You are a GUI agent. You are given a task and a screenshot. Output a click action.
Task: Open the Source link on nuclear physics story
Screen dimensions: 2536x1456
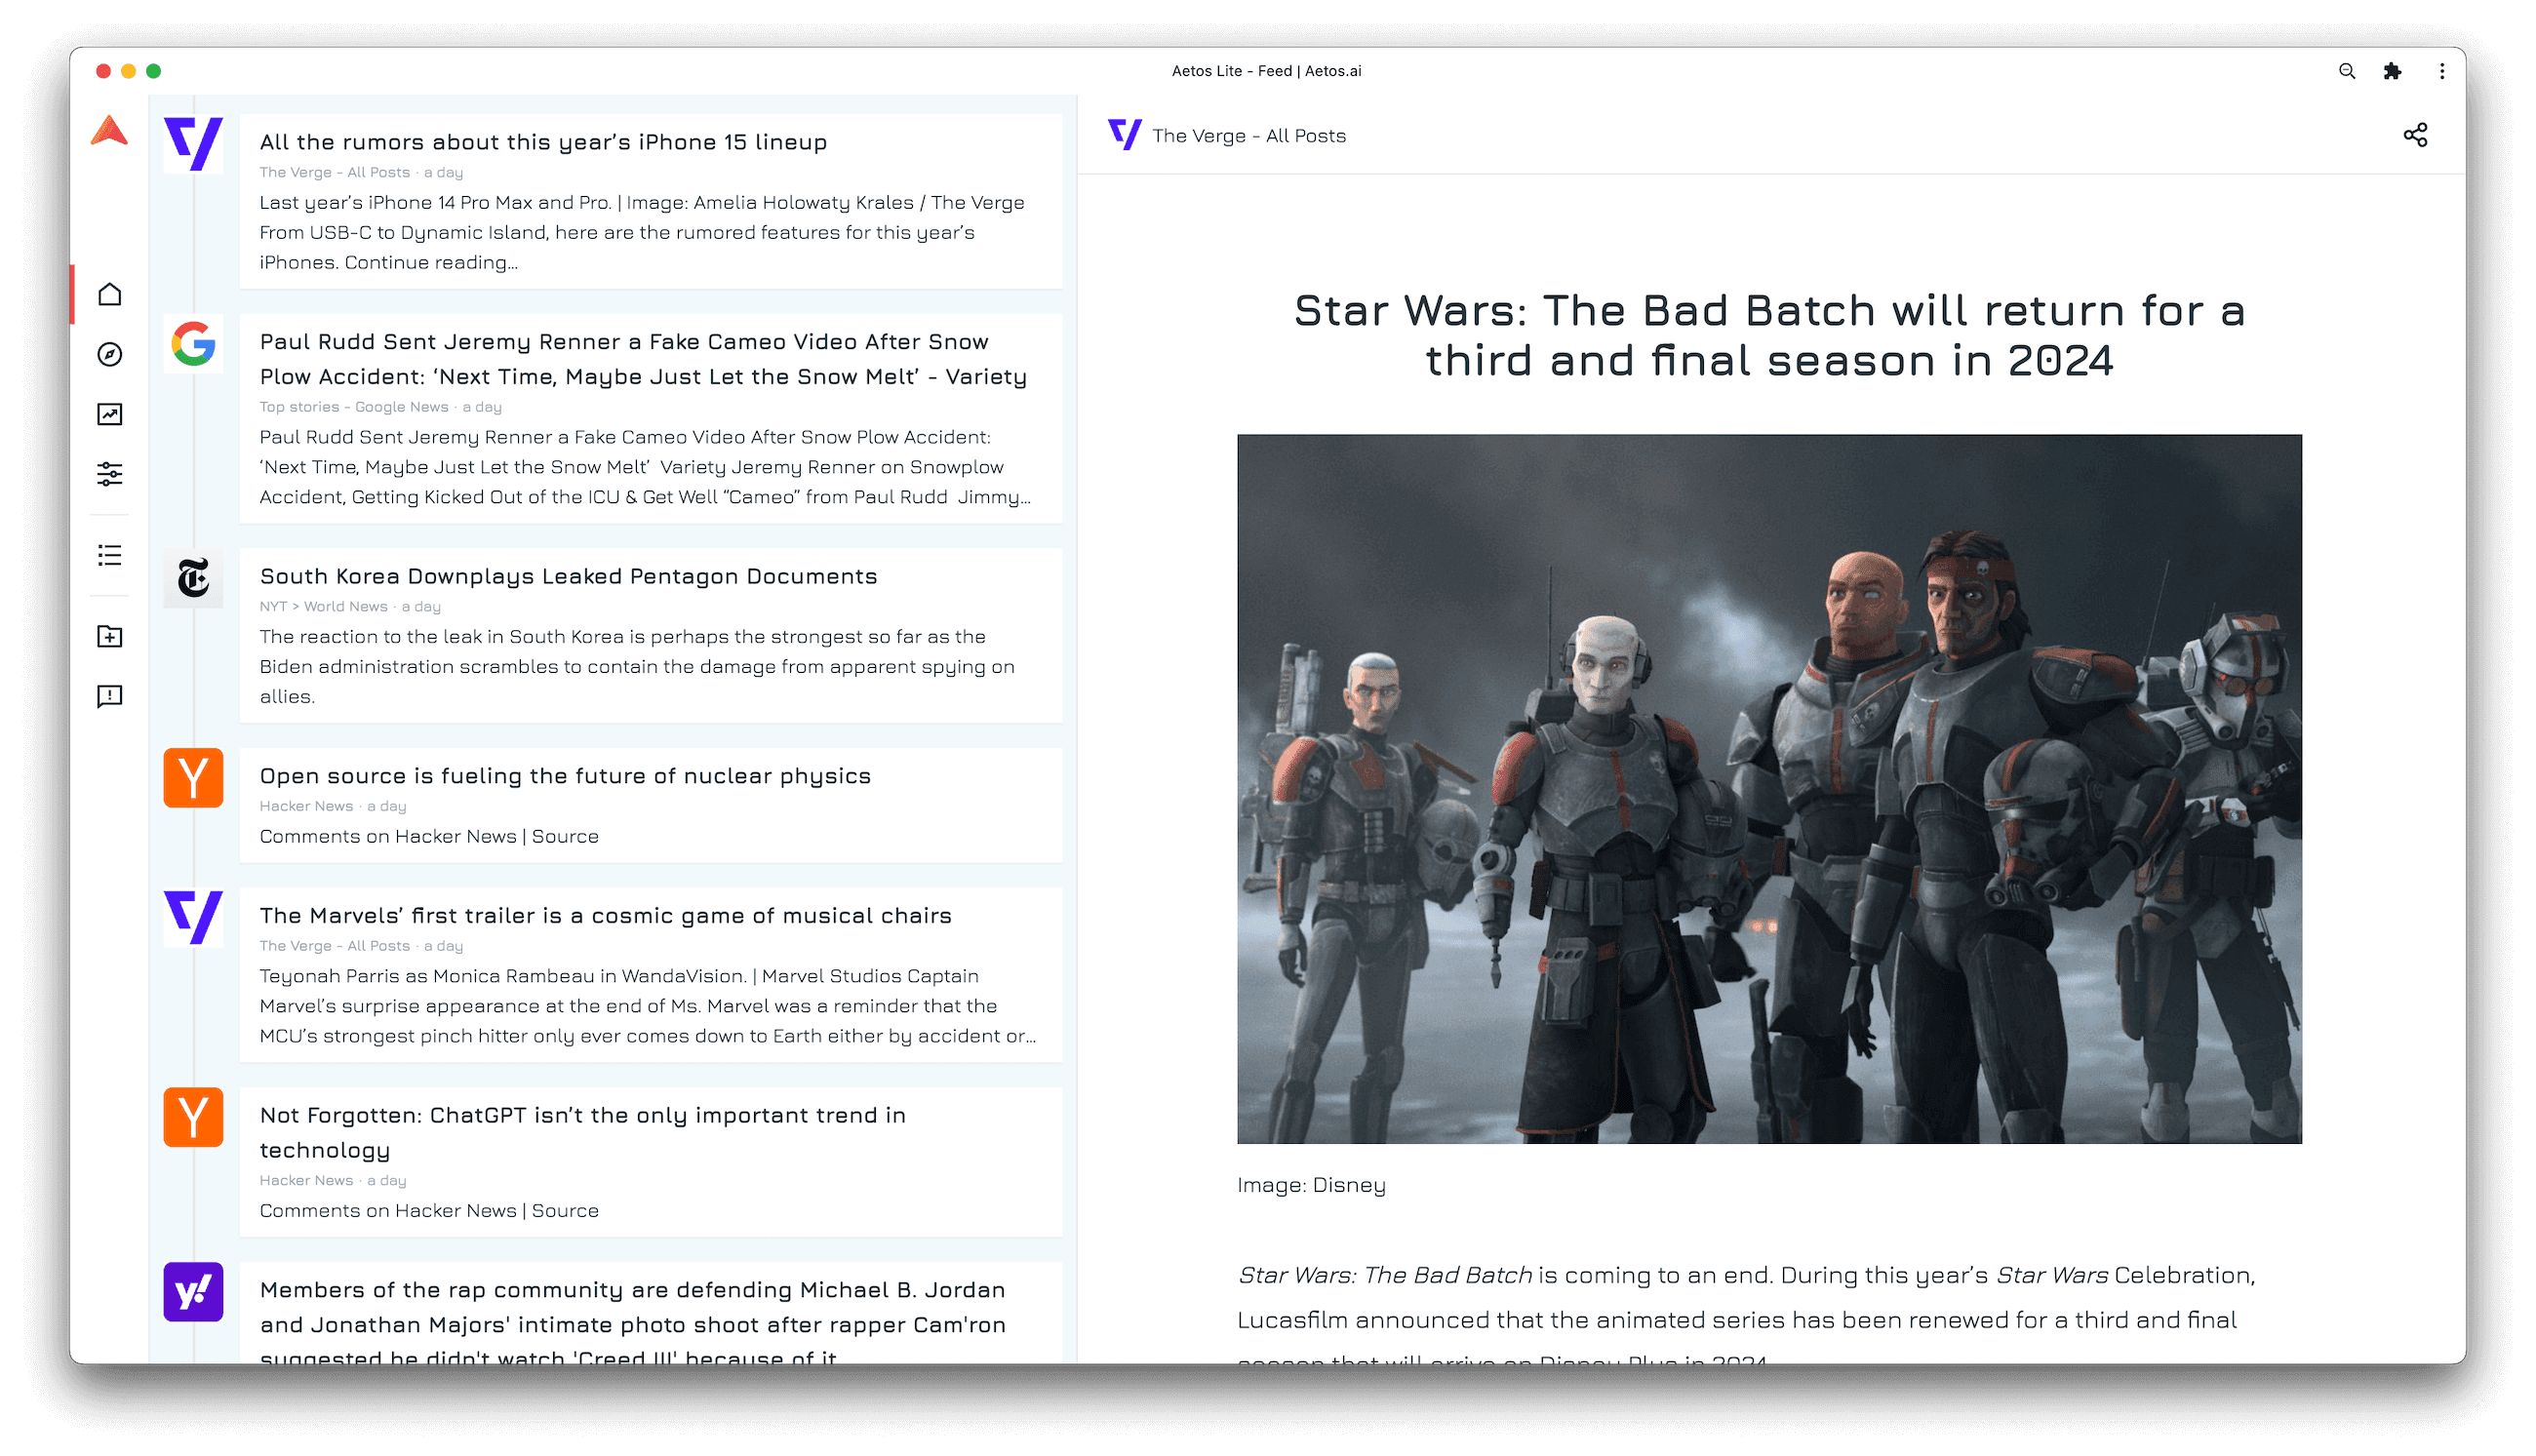[566, 836]
